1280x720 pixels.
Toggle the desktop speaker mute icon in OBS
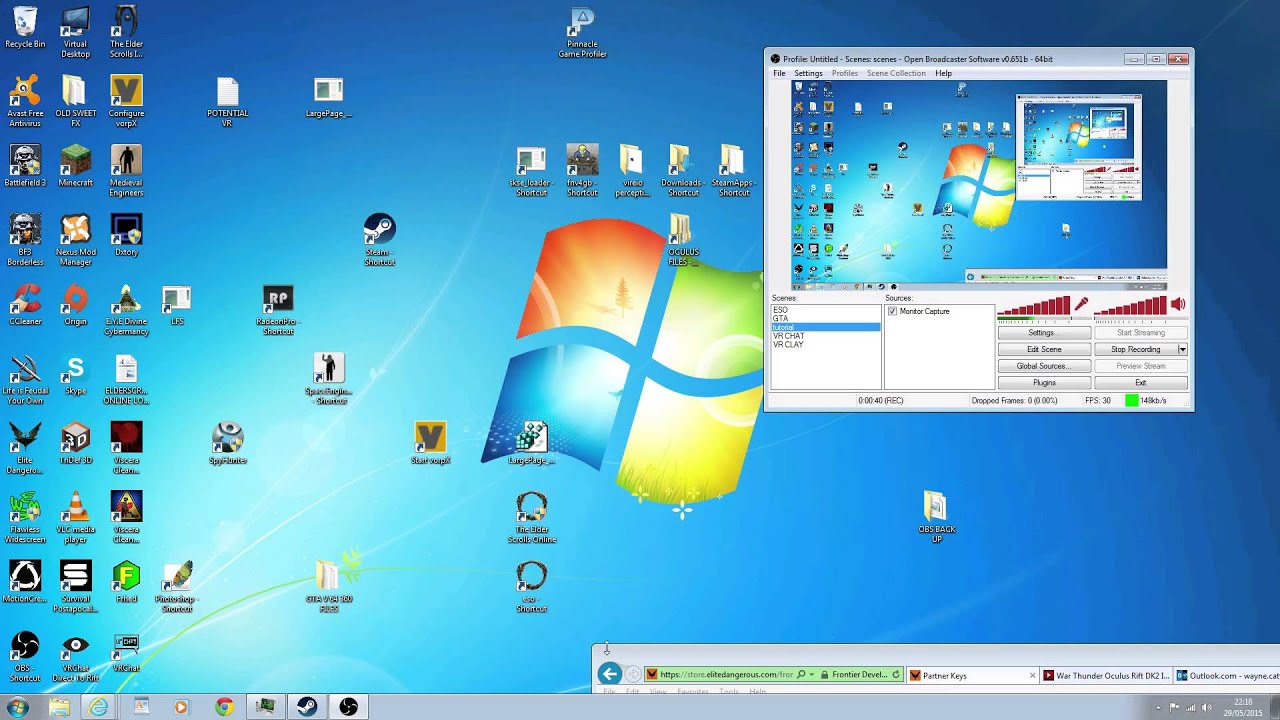tap(1178, 305)
